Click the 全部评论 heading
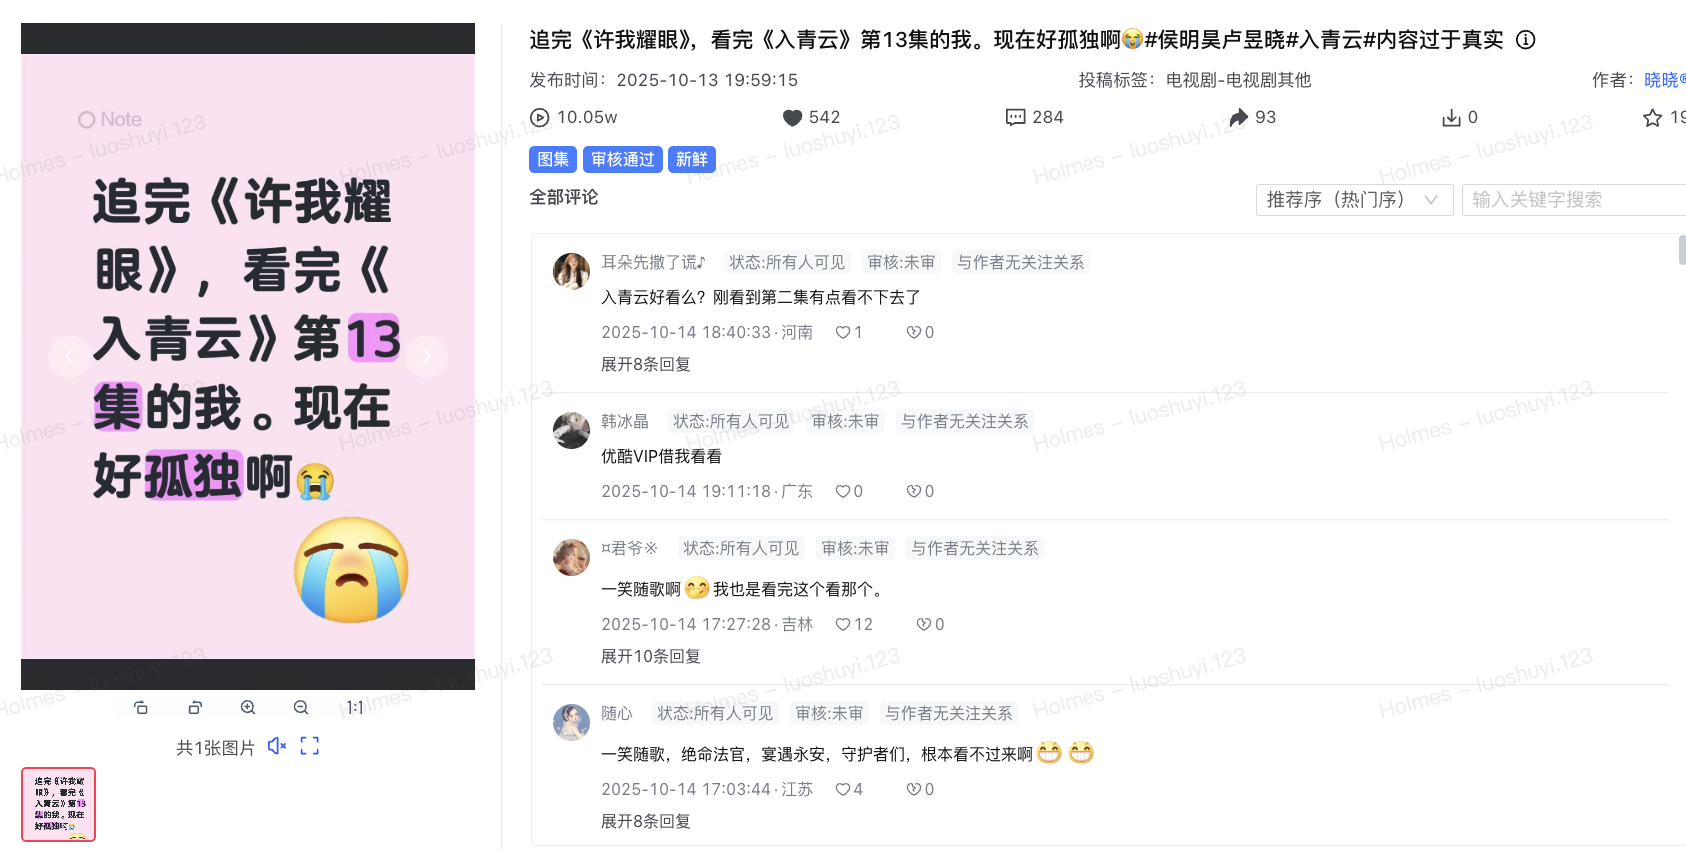The image size is (1686, 854). point(564,197)
